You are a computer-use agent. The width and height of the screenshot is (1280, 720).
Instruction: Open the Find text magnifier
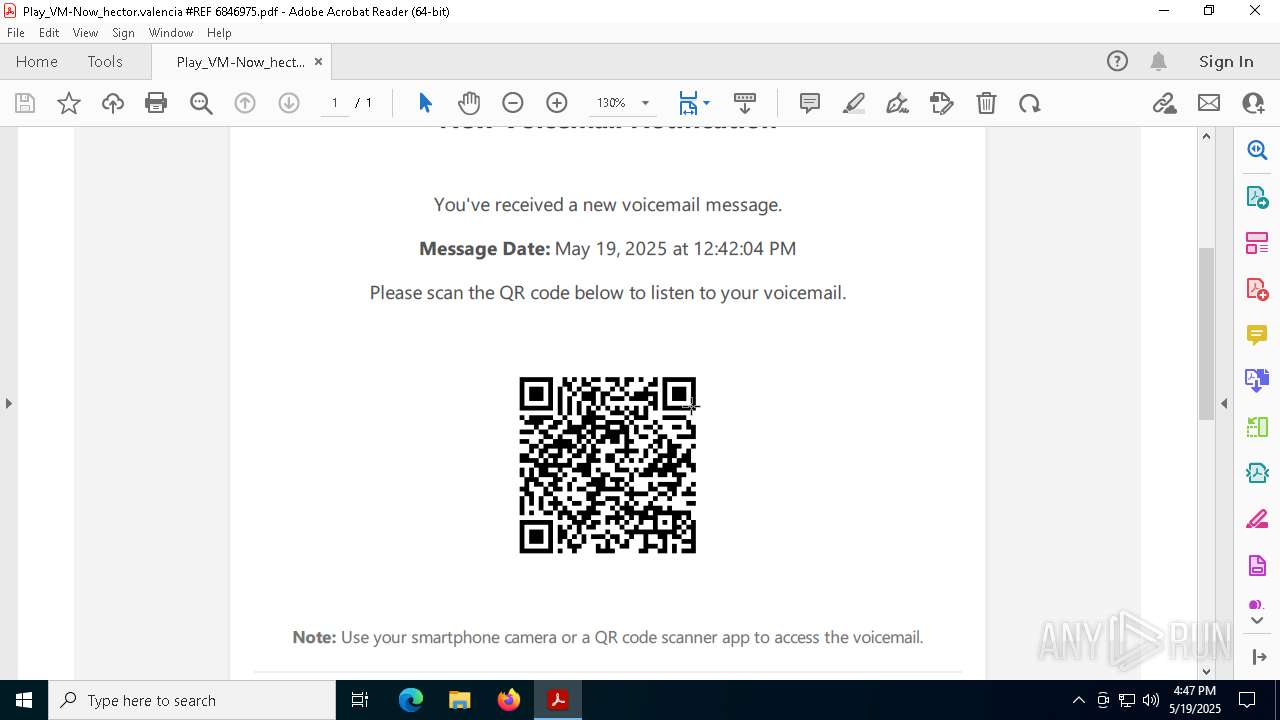pos(201,103)
